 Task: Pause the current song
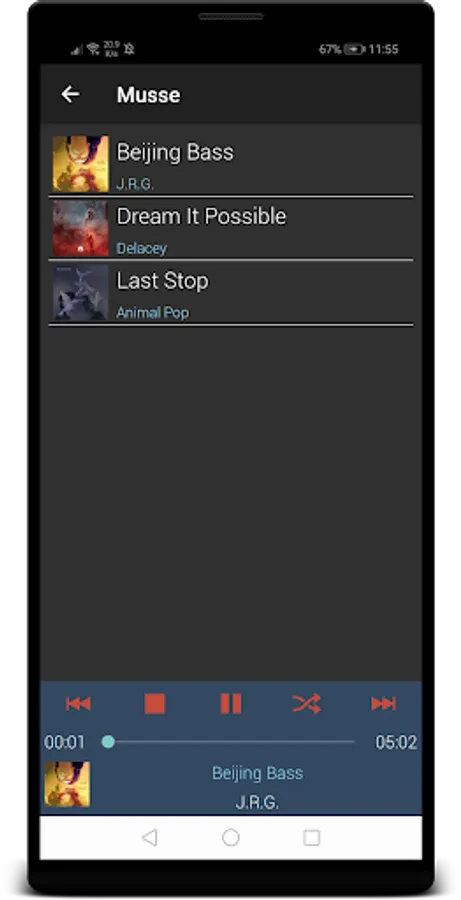click(x=231, y=703)
